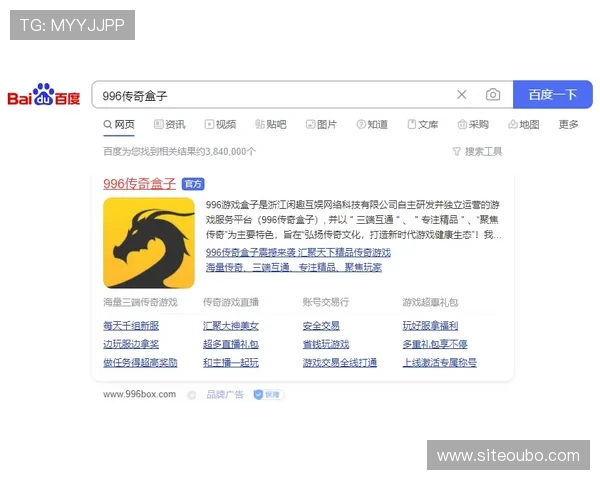Open the 每天千组新服 link

(131, 326)
